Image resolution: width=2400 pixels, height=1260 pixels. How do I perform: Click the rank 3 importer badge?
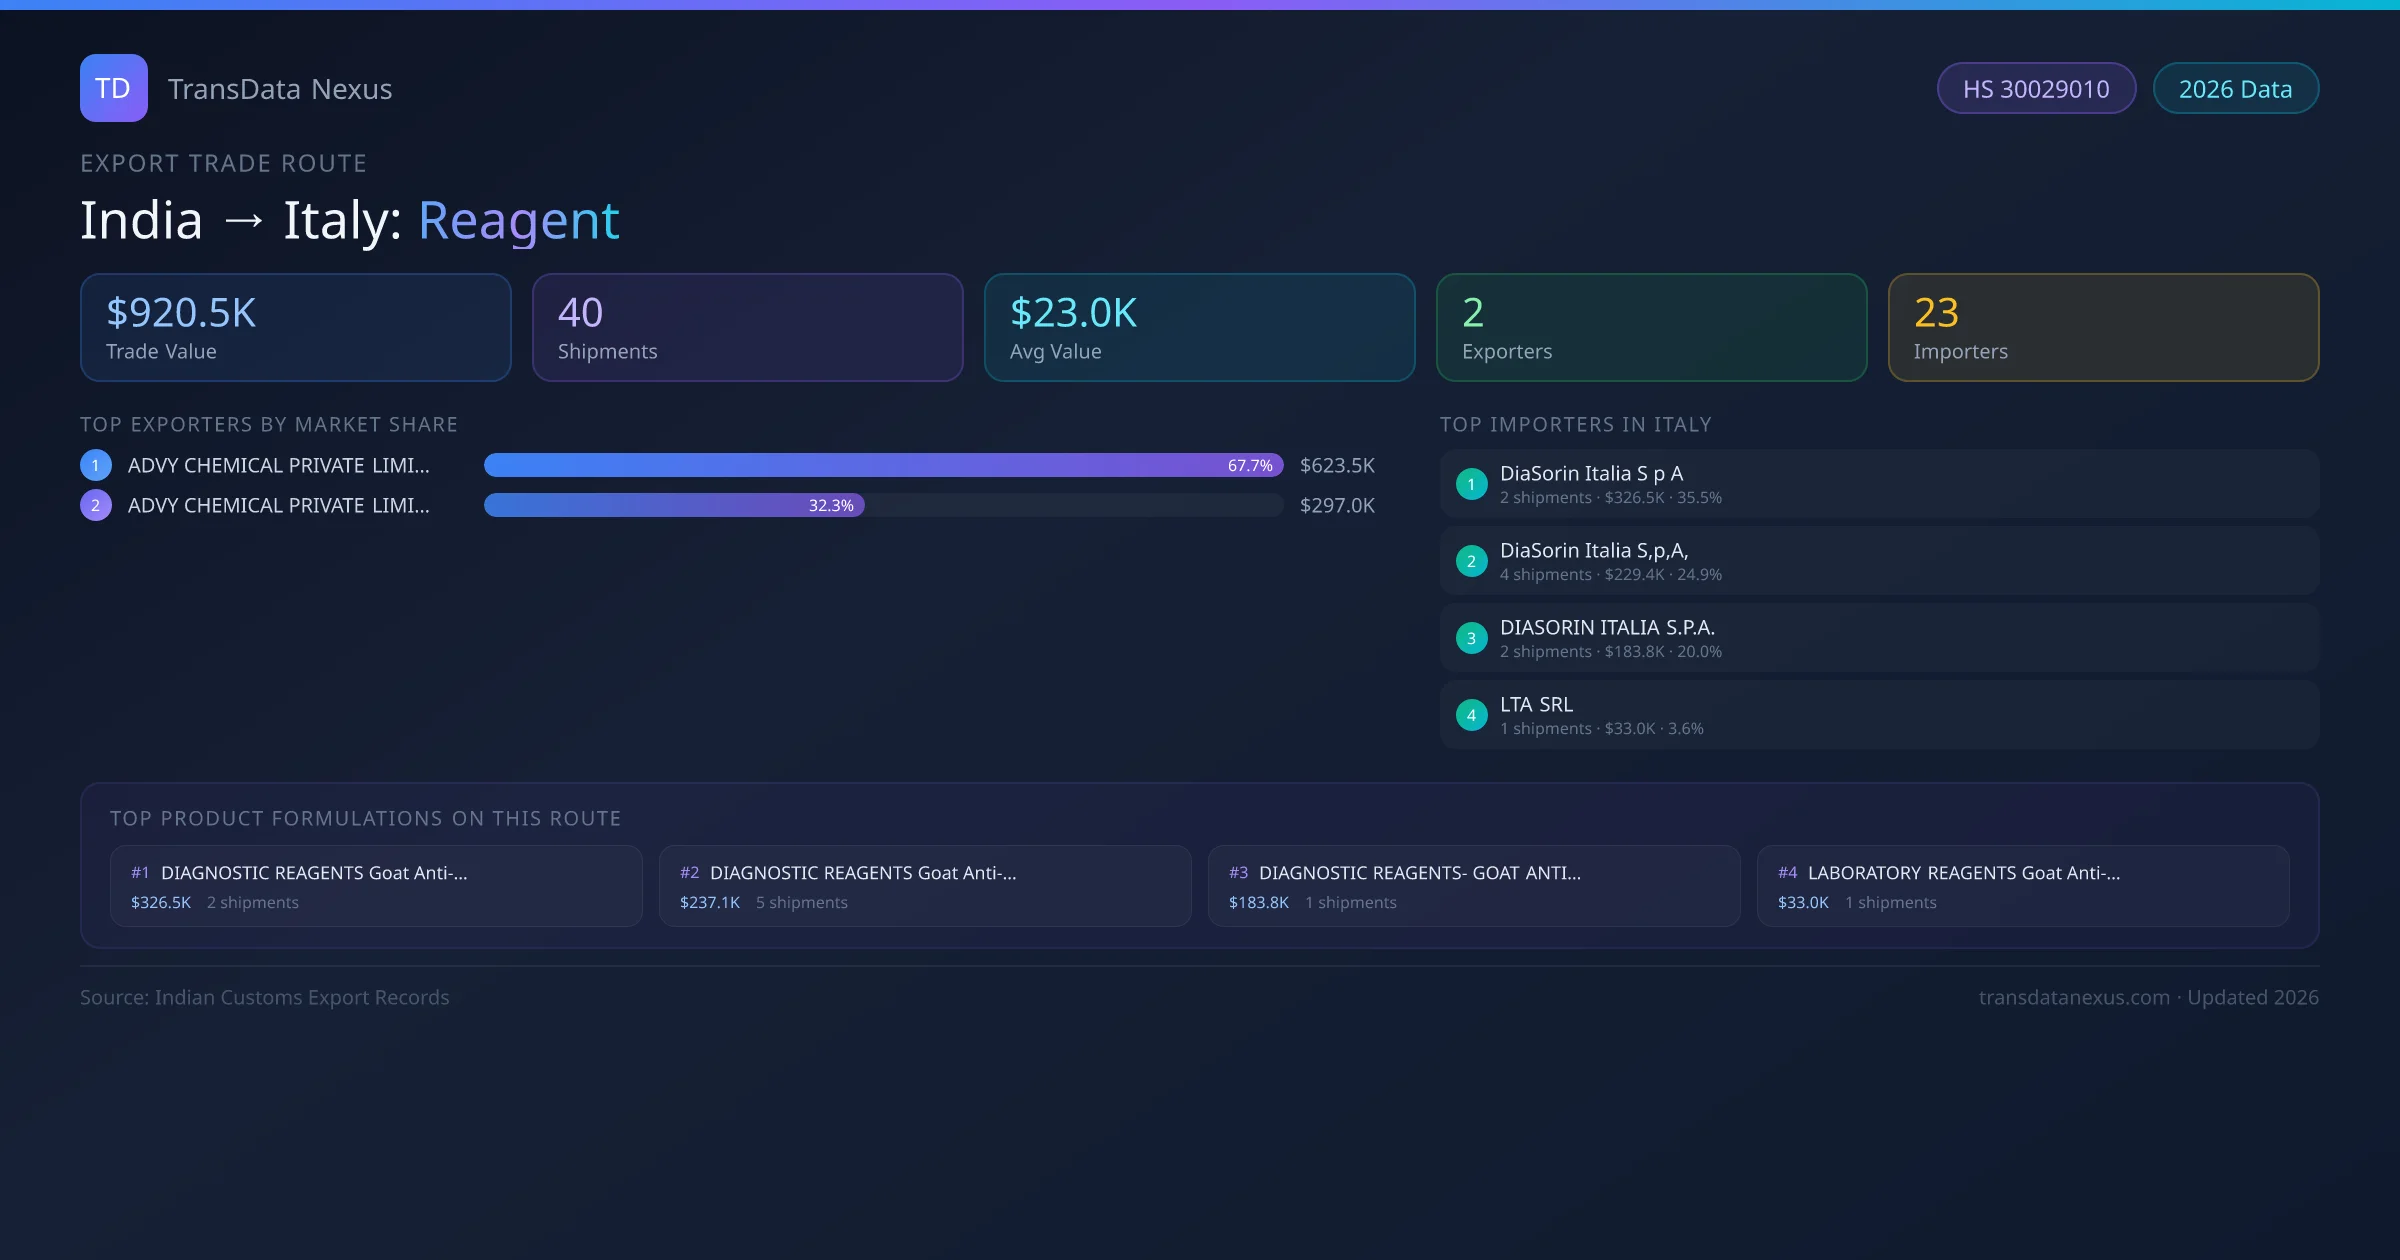pyautogui.click(x=1471, y=638)
